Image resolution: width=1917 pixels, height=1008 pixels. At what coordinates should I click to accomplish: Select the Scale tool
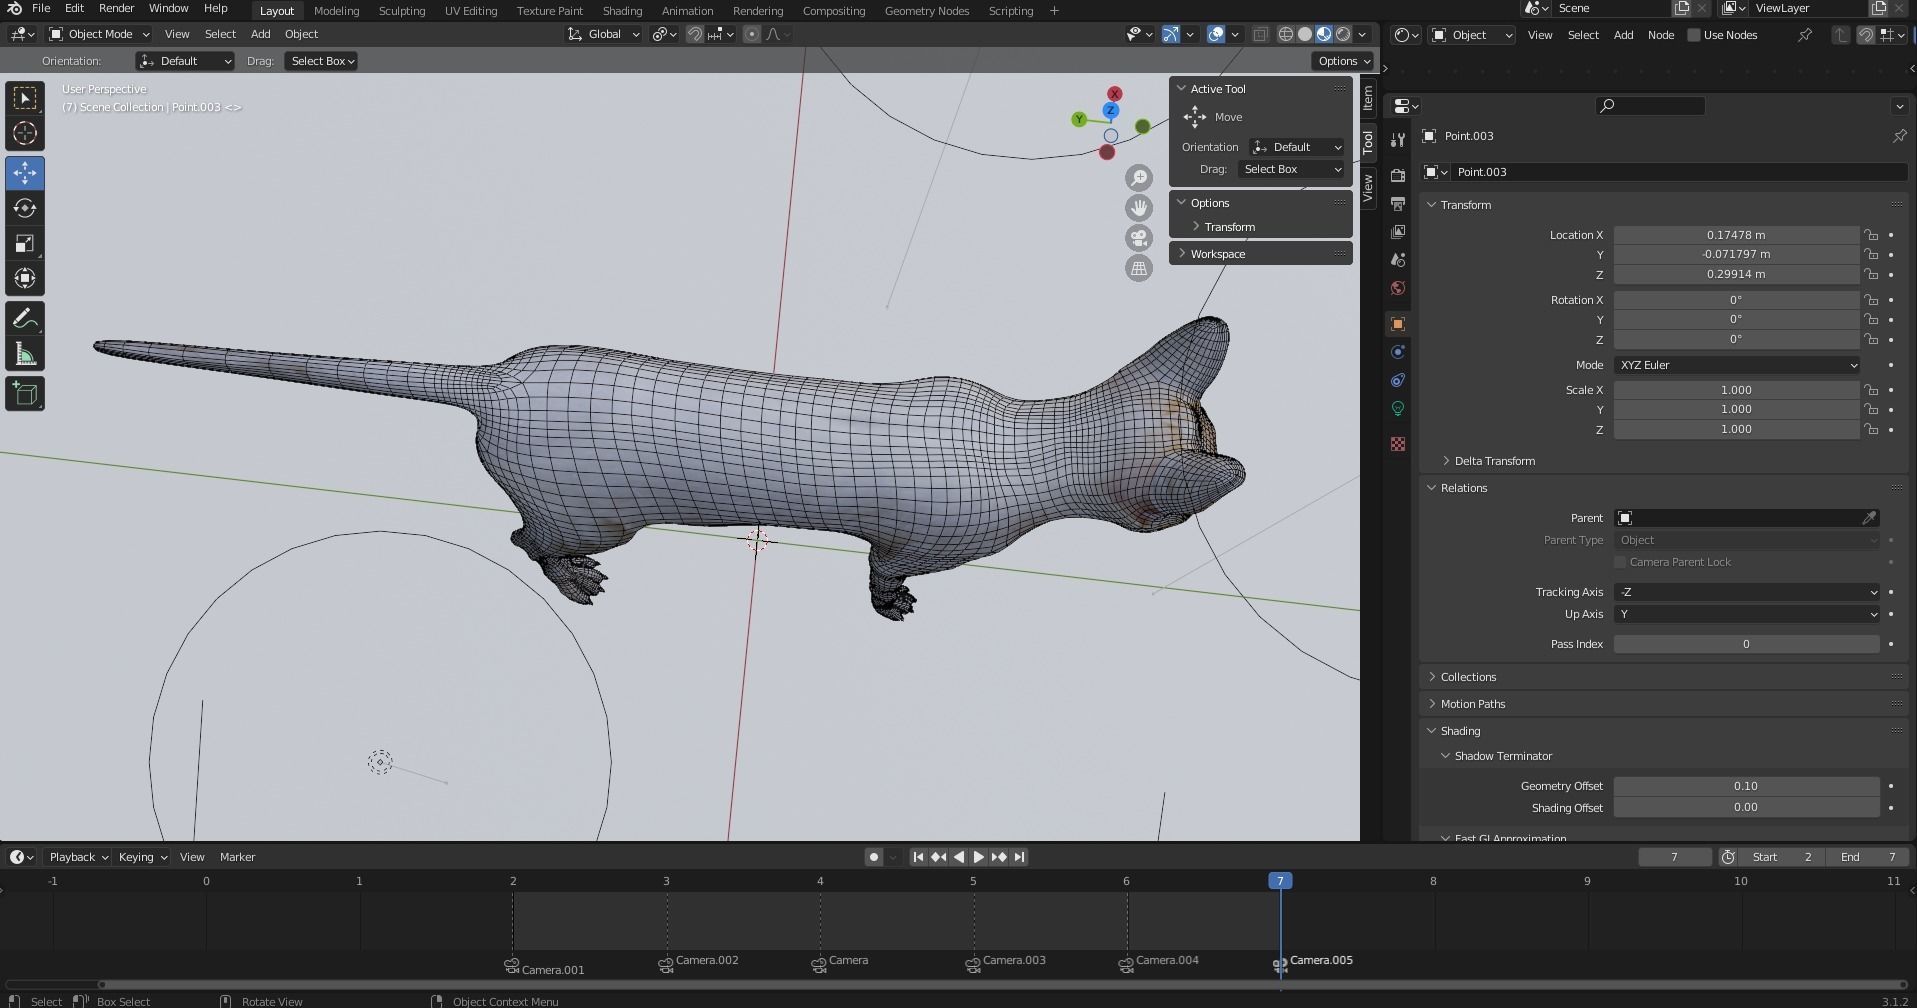pyautogui.click(x=25, y=243)
